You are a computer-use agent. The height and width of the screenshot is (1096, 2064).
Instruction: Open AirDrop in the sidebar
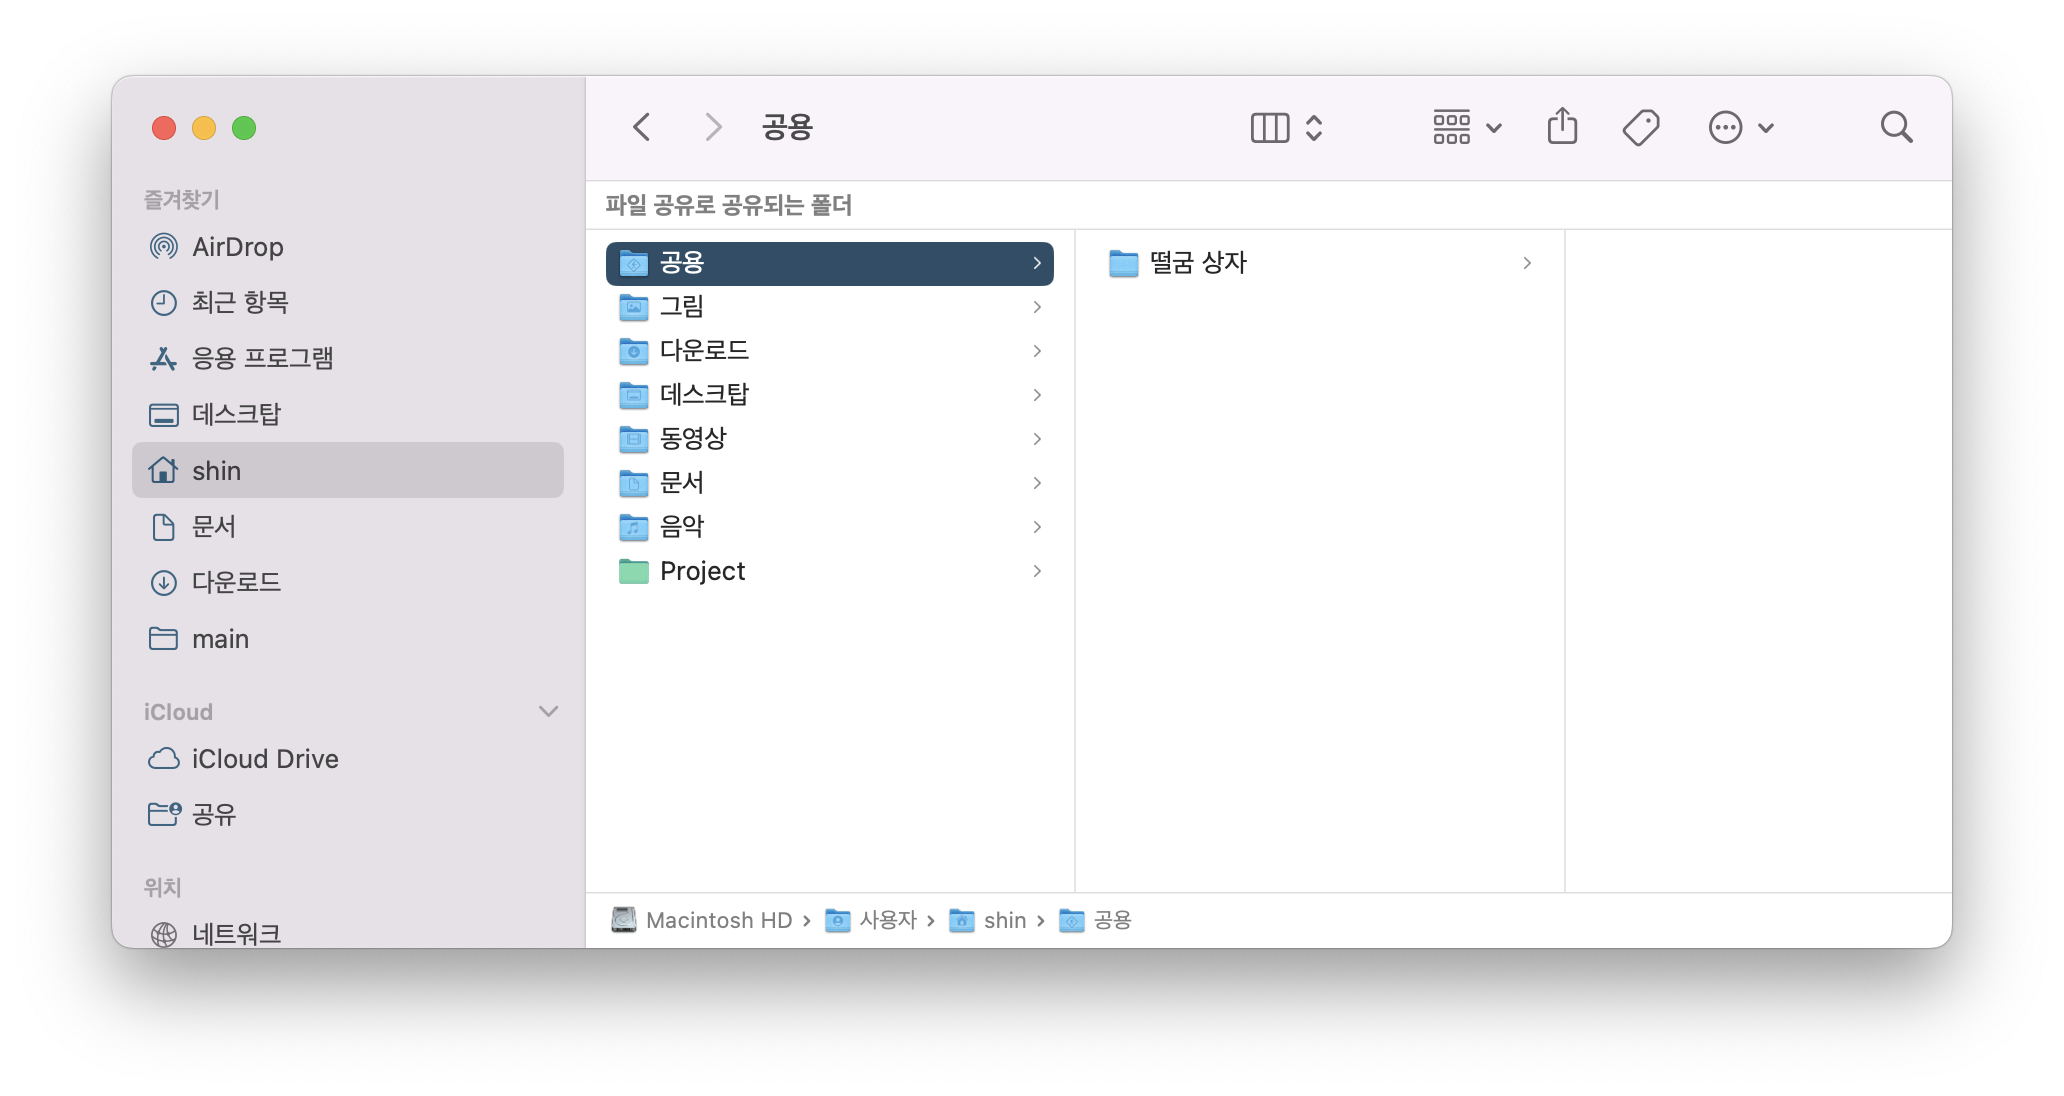pos(237,247)
